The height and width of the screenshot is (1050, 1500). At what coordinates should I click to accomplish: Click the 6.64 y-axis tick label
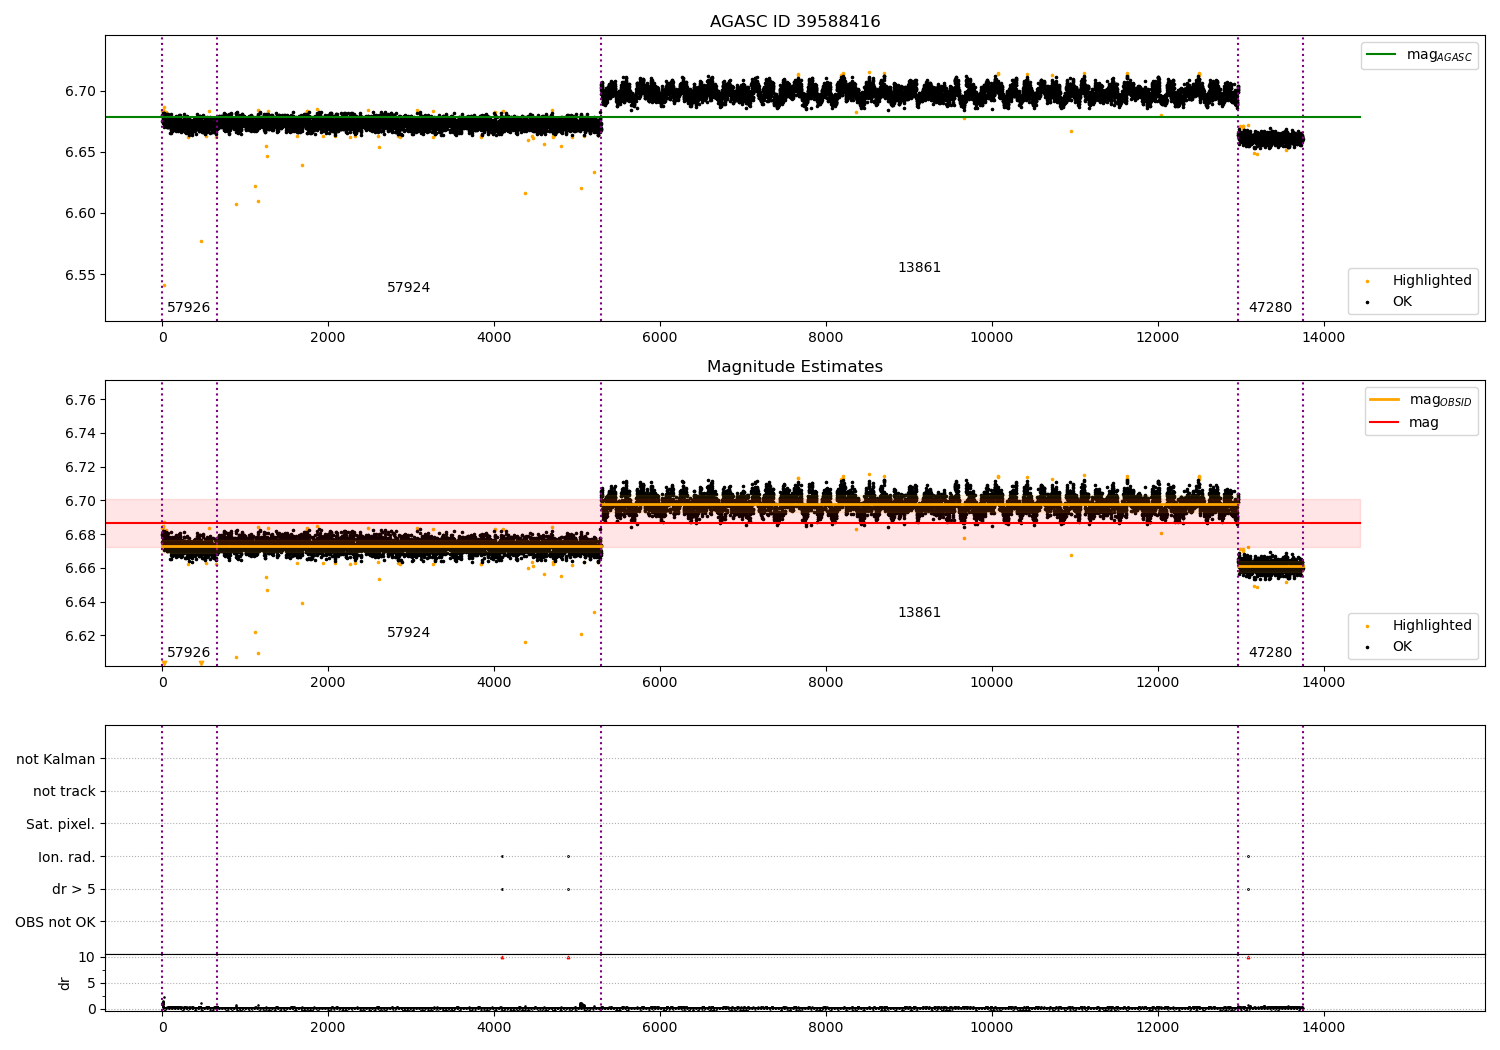(x=79, y=603)
